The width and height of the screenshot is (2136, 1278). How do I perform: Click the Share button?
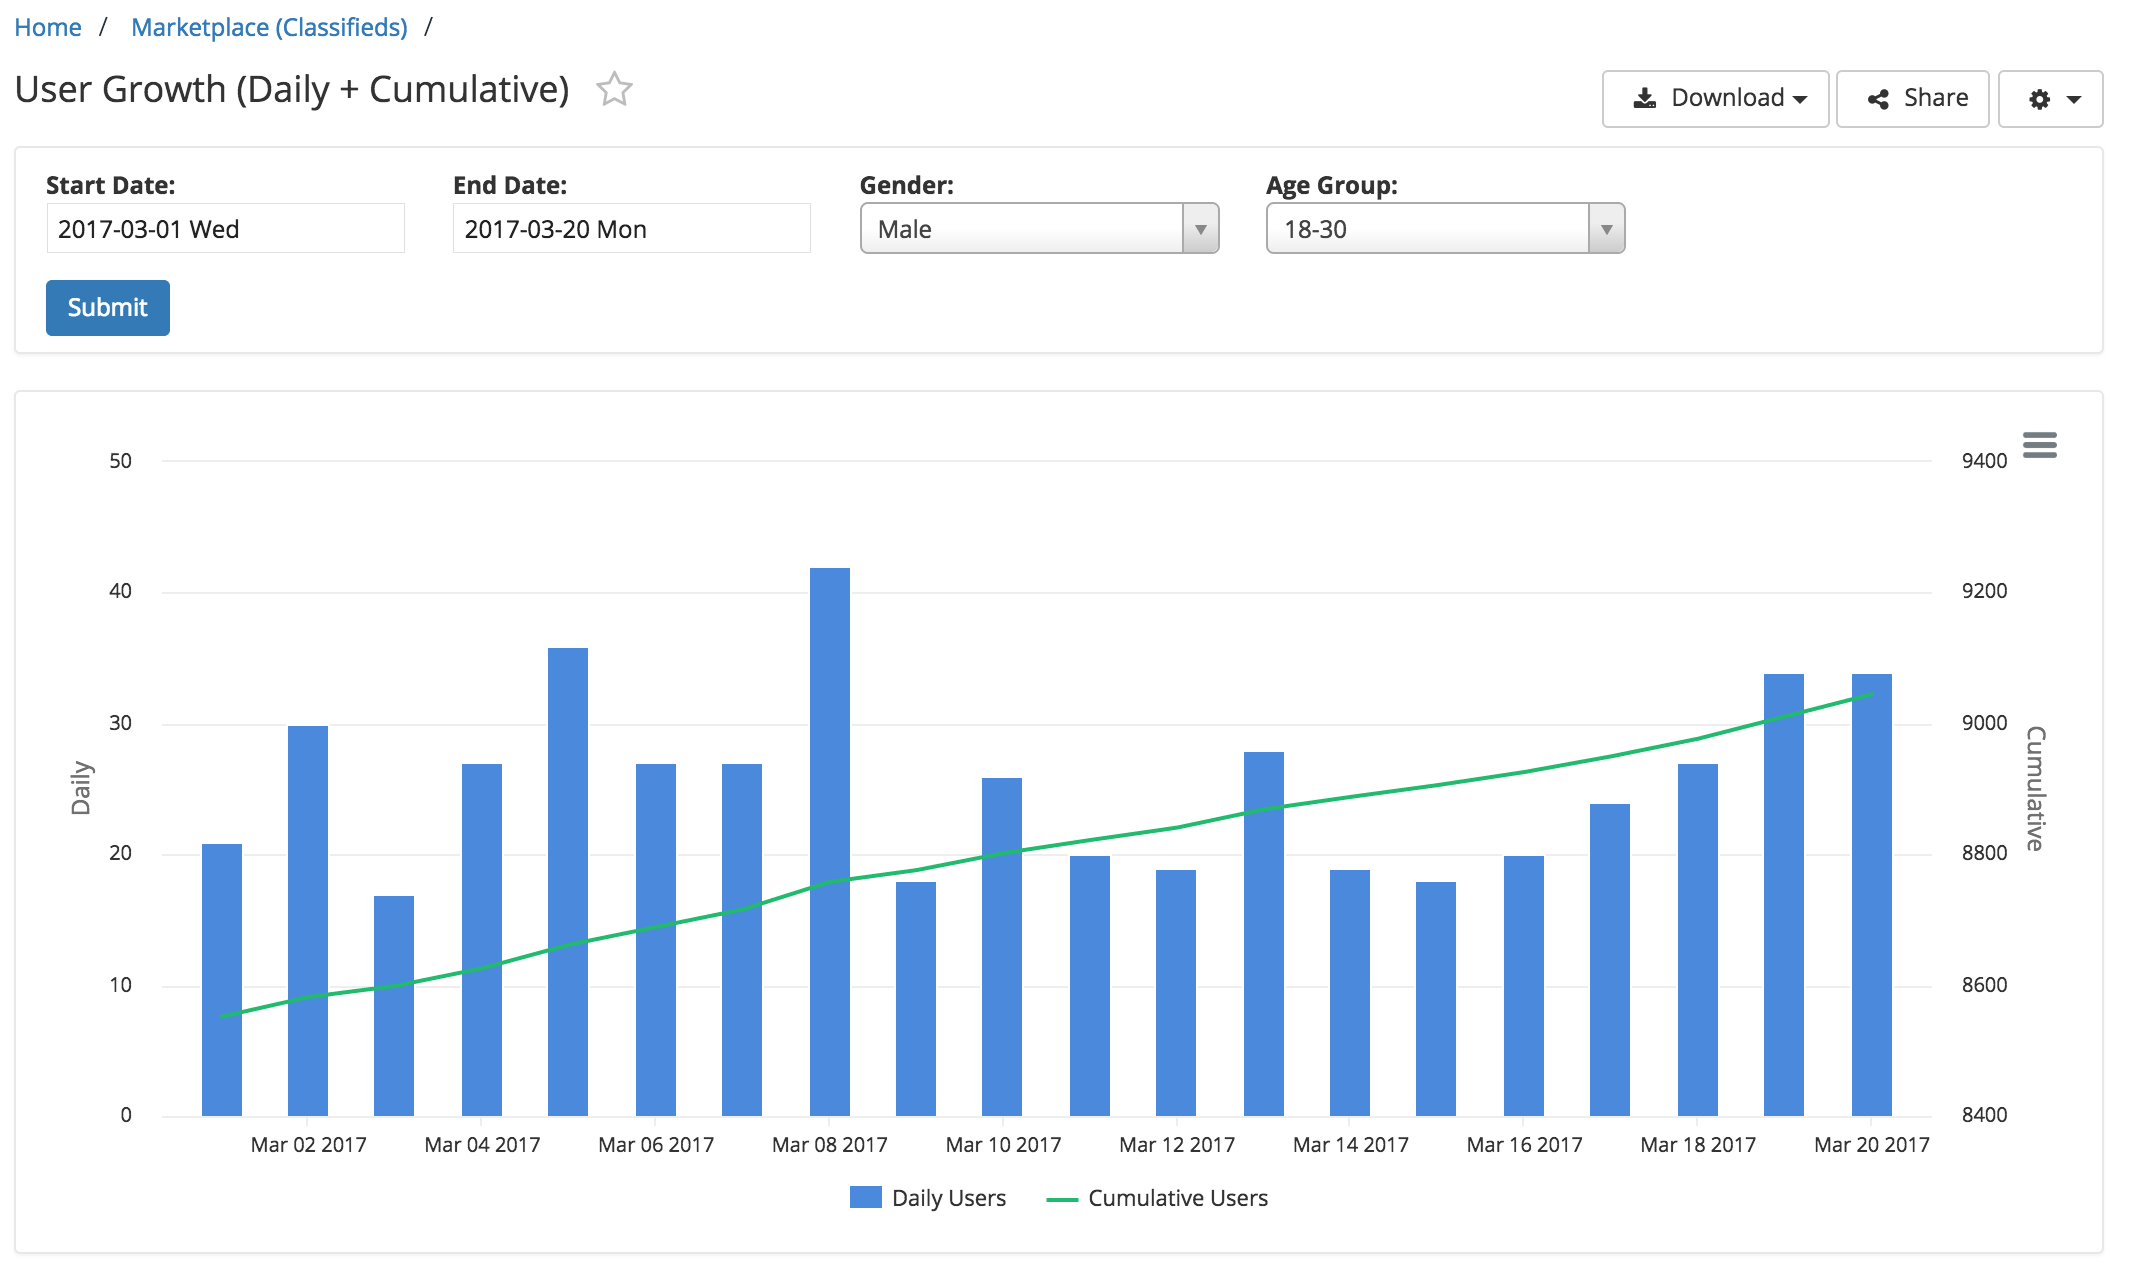coord(1912,99)
